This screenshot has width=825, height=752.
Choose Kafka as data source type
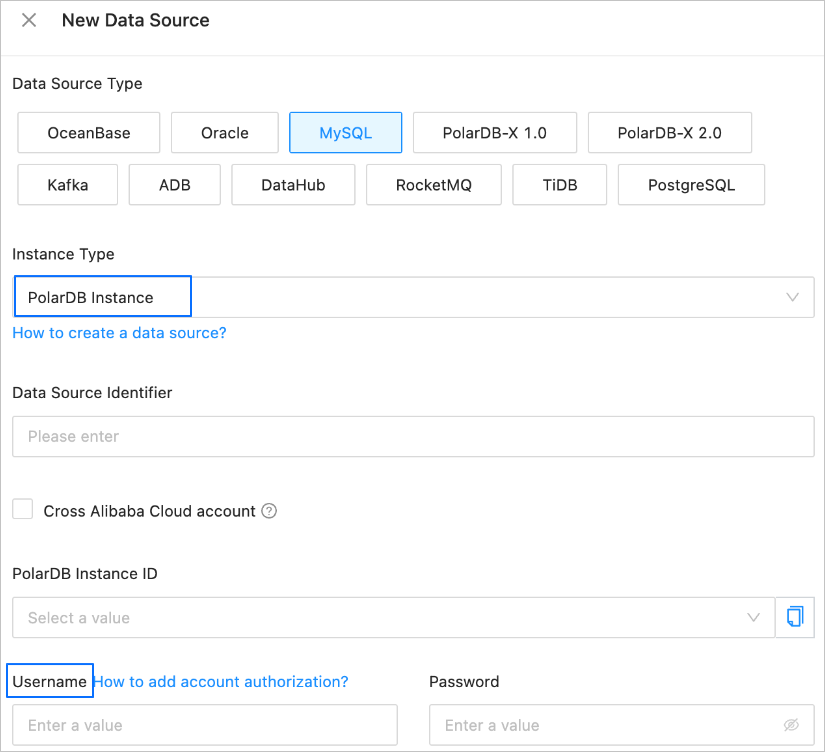tap(68, 185)
